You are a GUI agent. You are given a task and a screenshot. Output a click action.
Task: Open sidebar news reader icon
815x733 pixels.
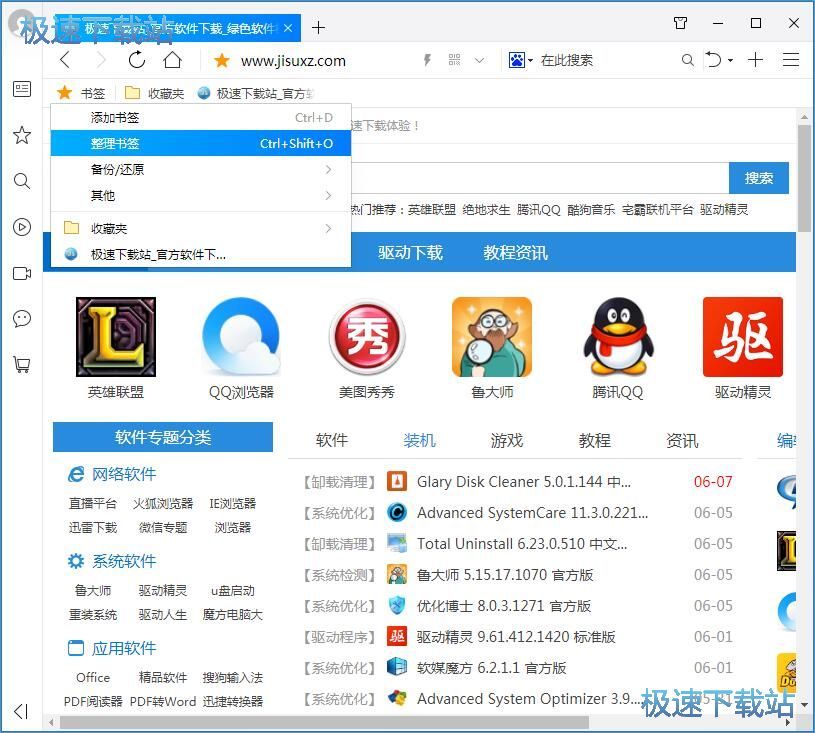[22, 89]
